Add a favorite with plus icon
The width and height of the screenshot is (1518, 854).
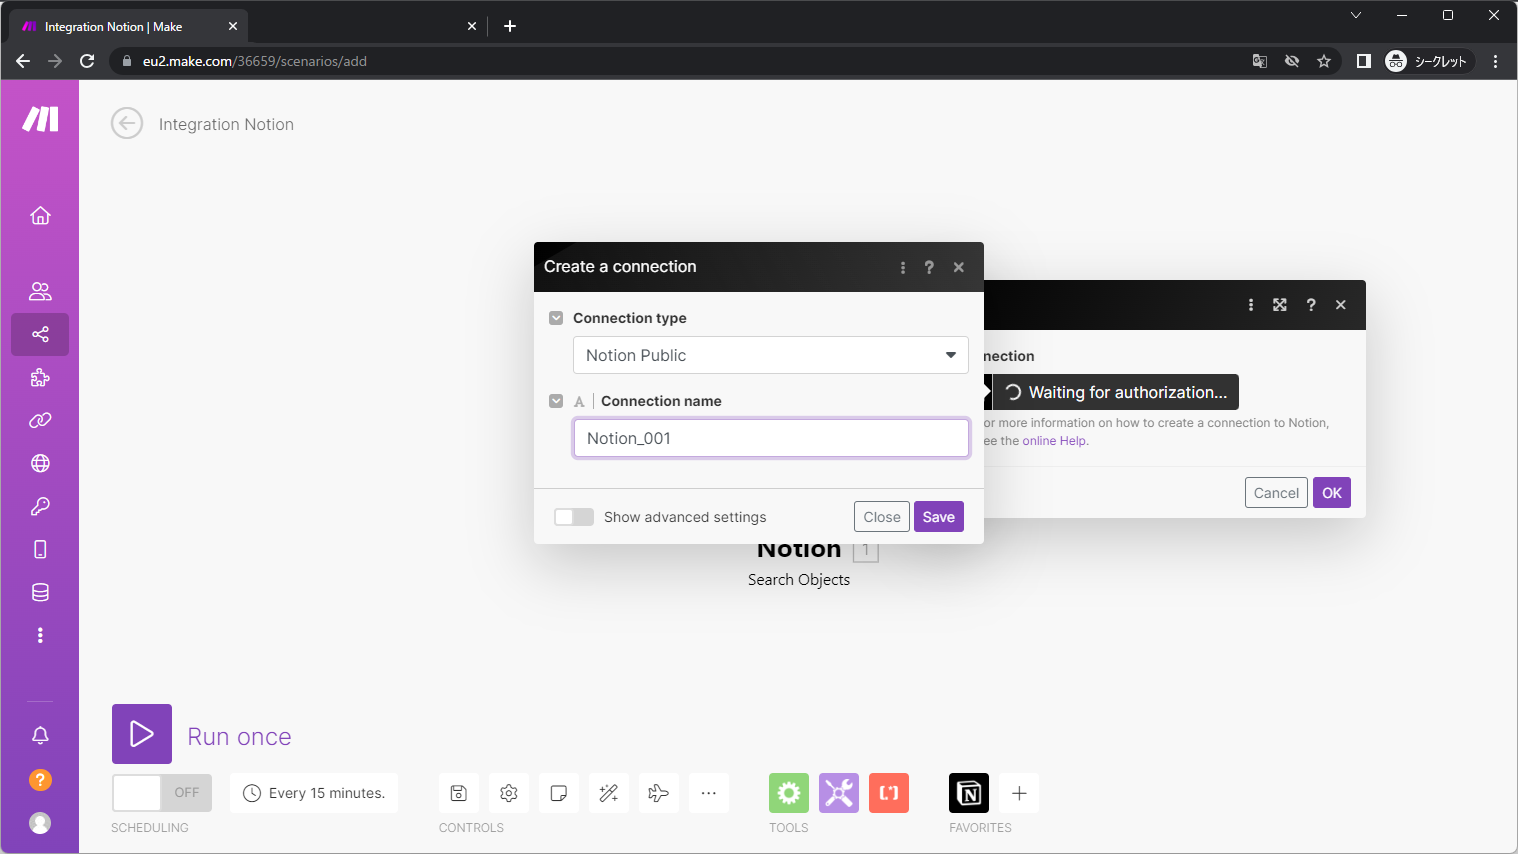(1019, 793)
